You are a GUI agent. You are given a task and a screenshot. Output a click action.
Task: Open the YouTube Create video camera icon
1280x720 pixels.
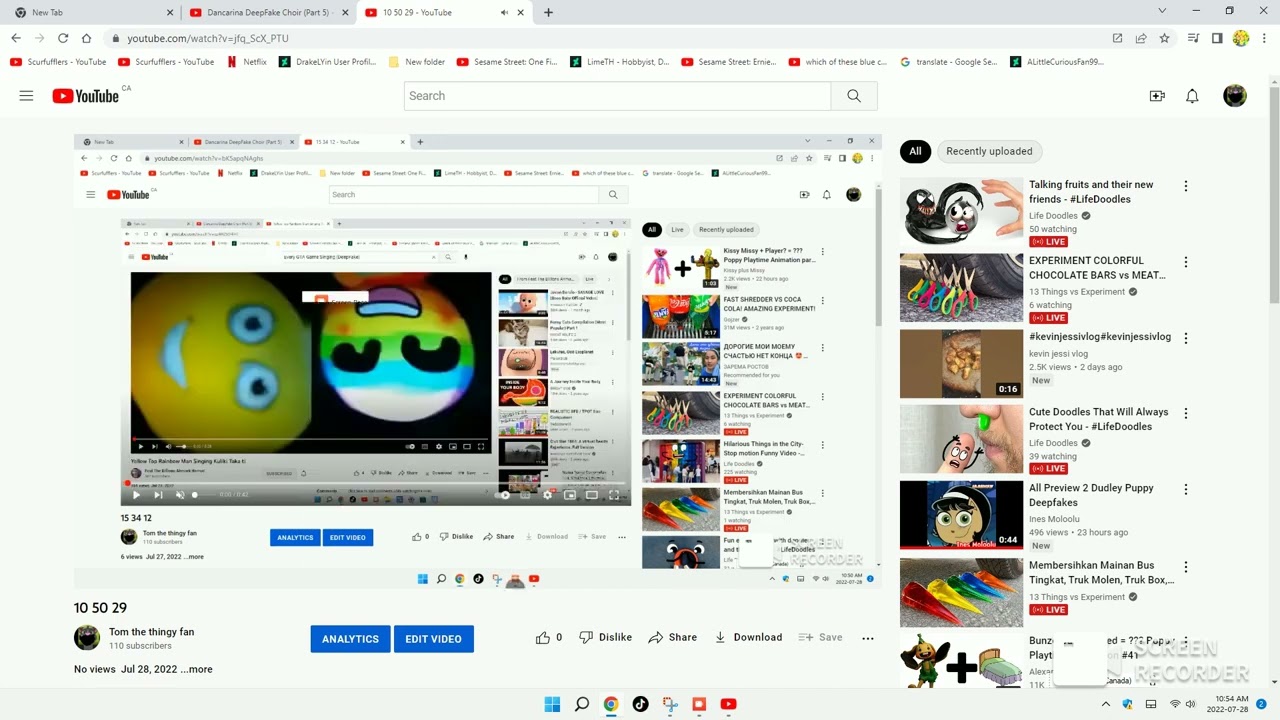(1157, 96)
